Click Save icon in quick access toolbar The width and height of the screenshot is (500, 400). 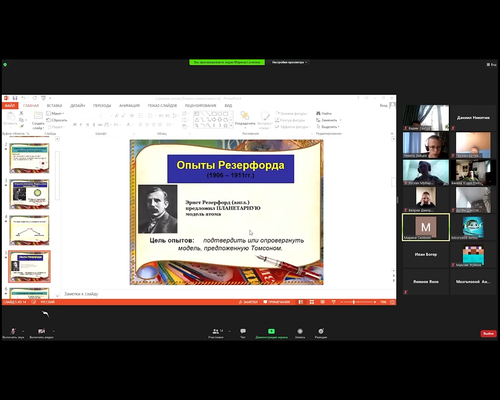[15, 98]
